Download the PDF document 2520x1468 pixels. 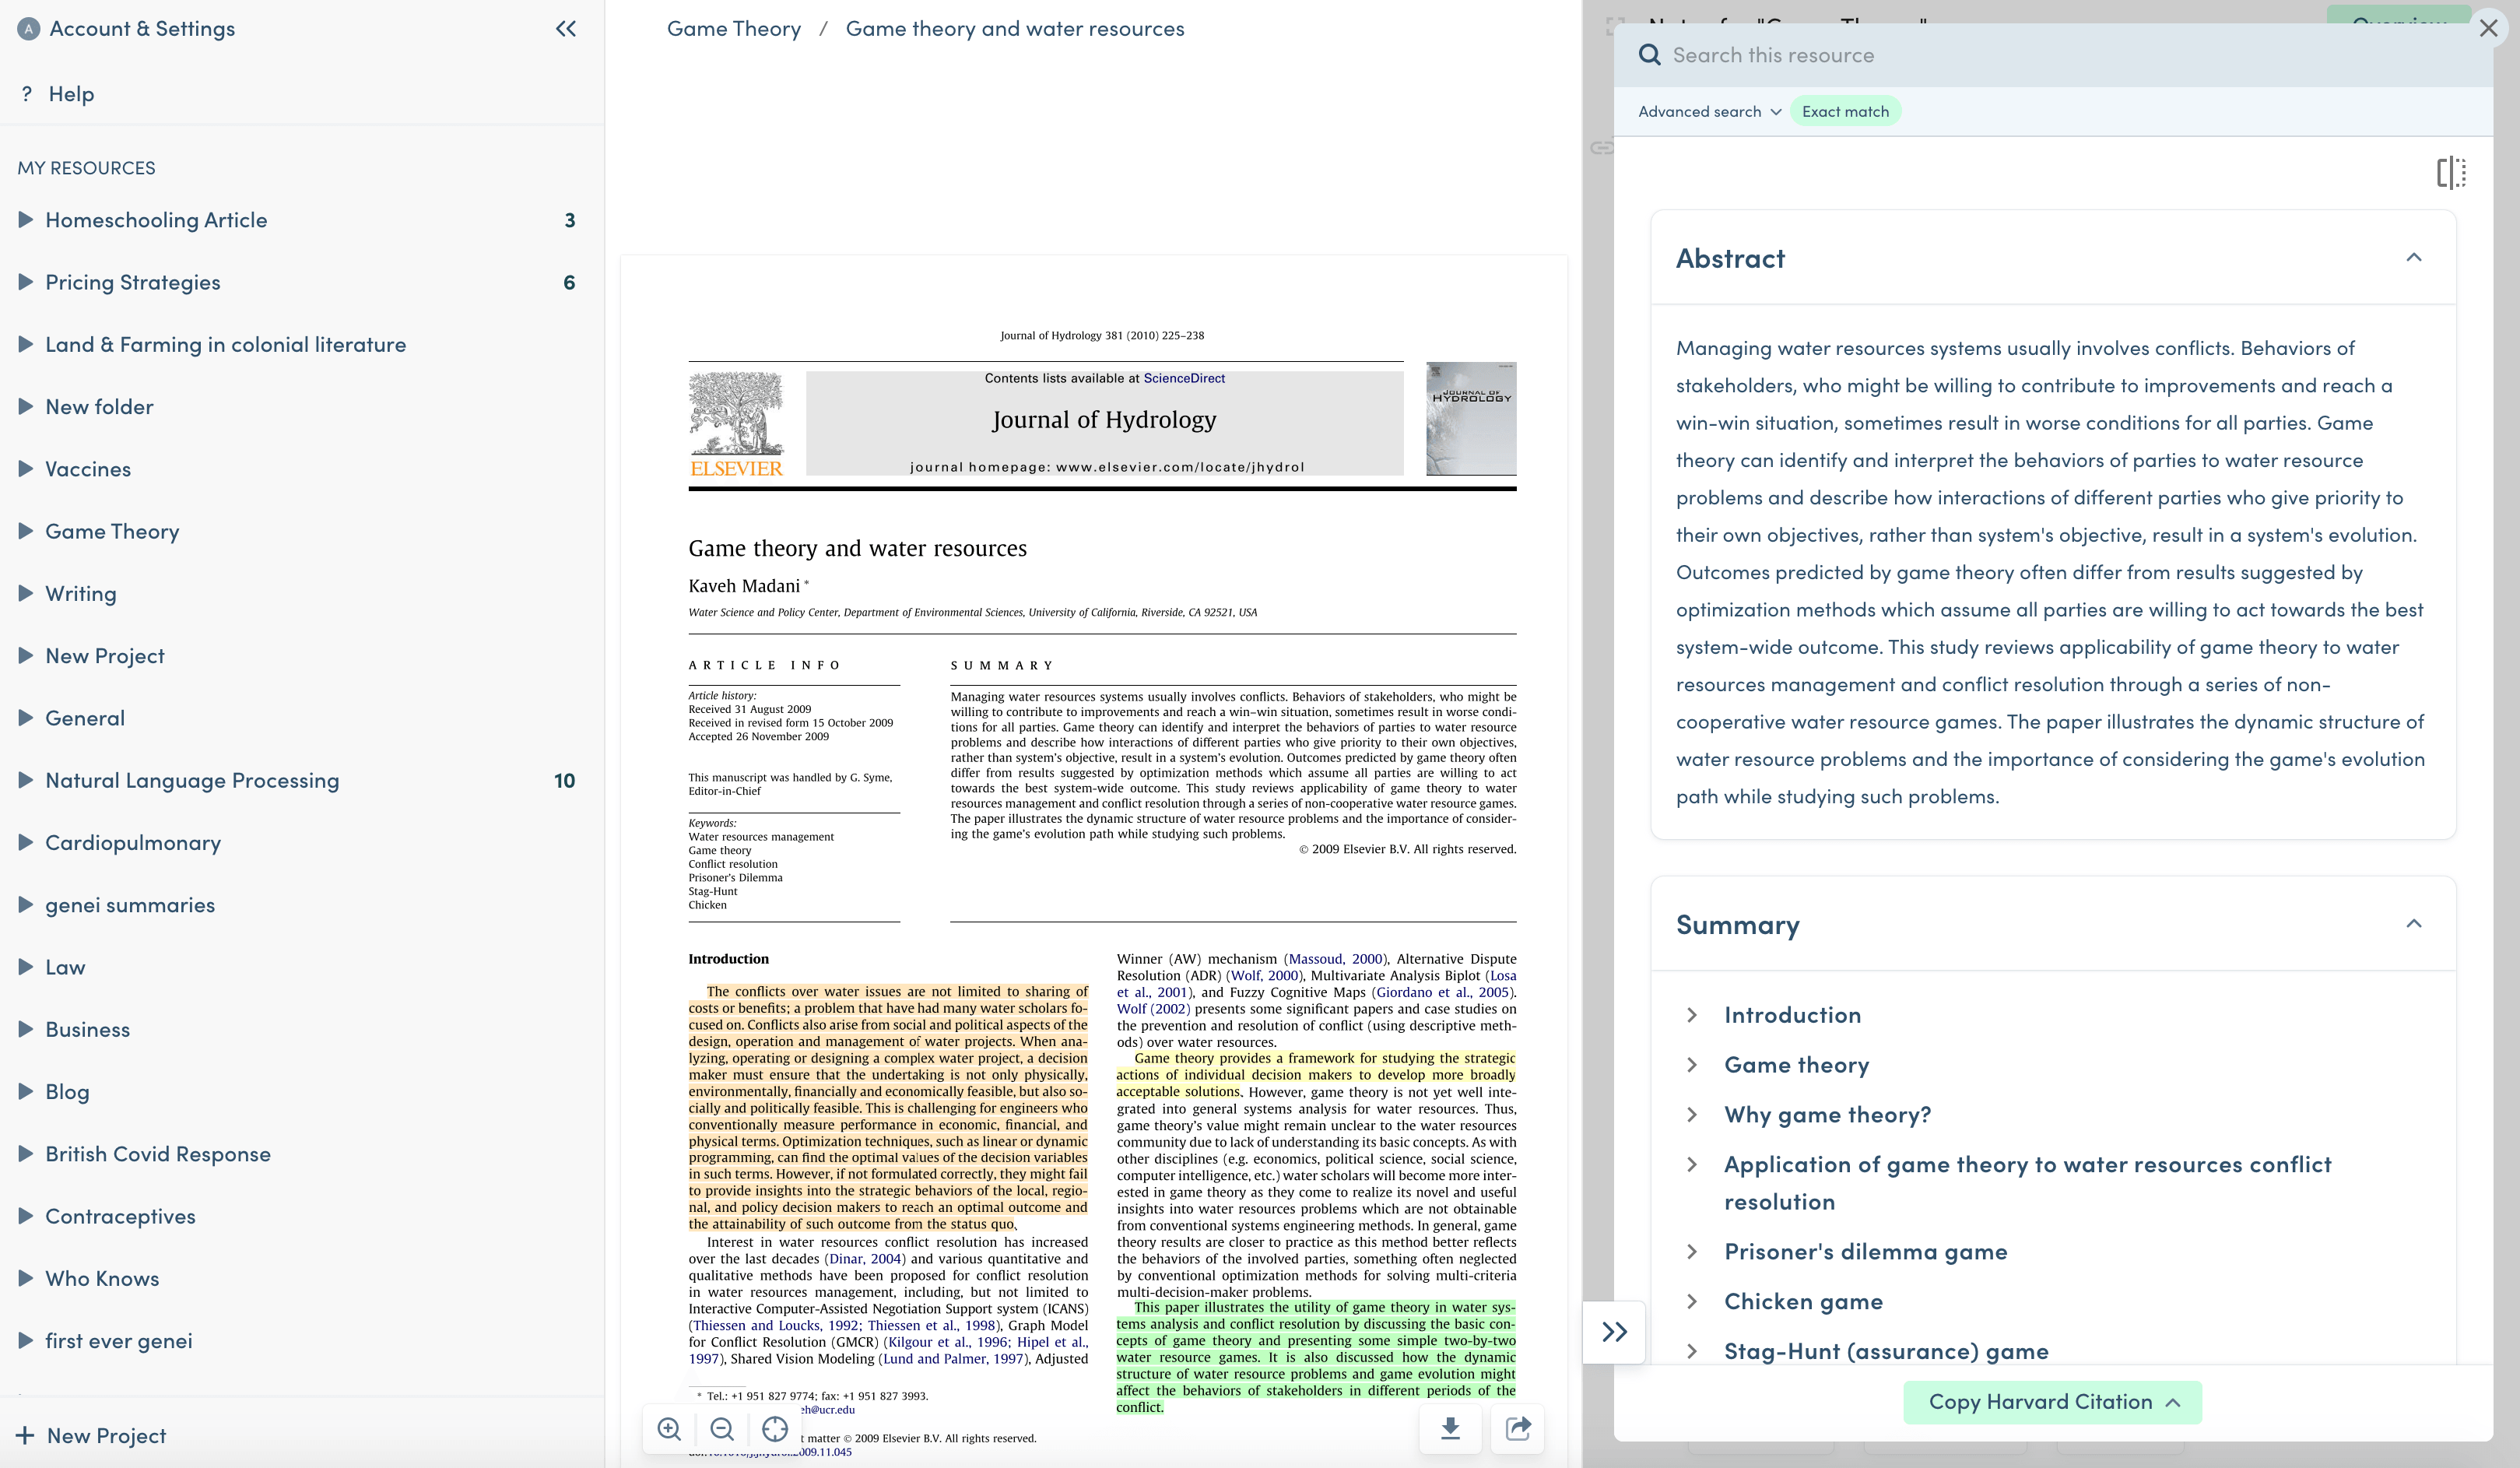[x=1450, y=1429]
